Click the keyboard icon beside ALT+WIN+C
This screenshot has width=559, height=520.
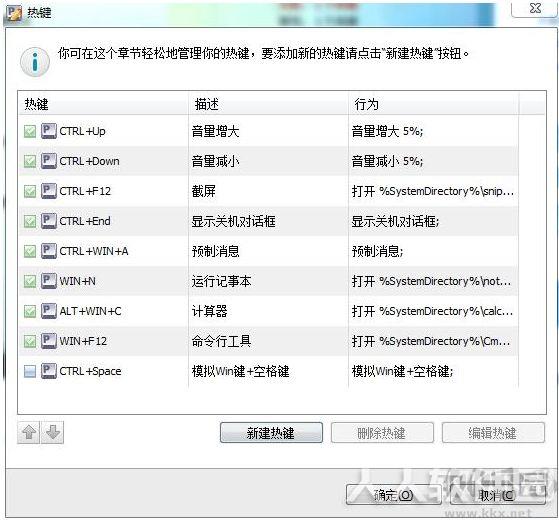[x=49, y=310]
